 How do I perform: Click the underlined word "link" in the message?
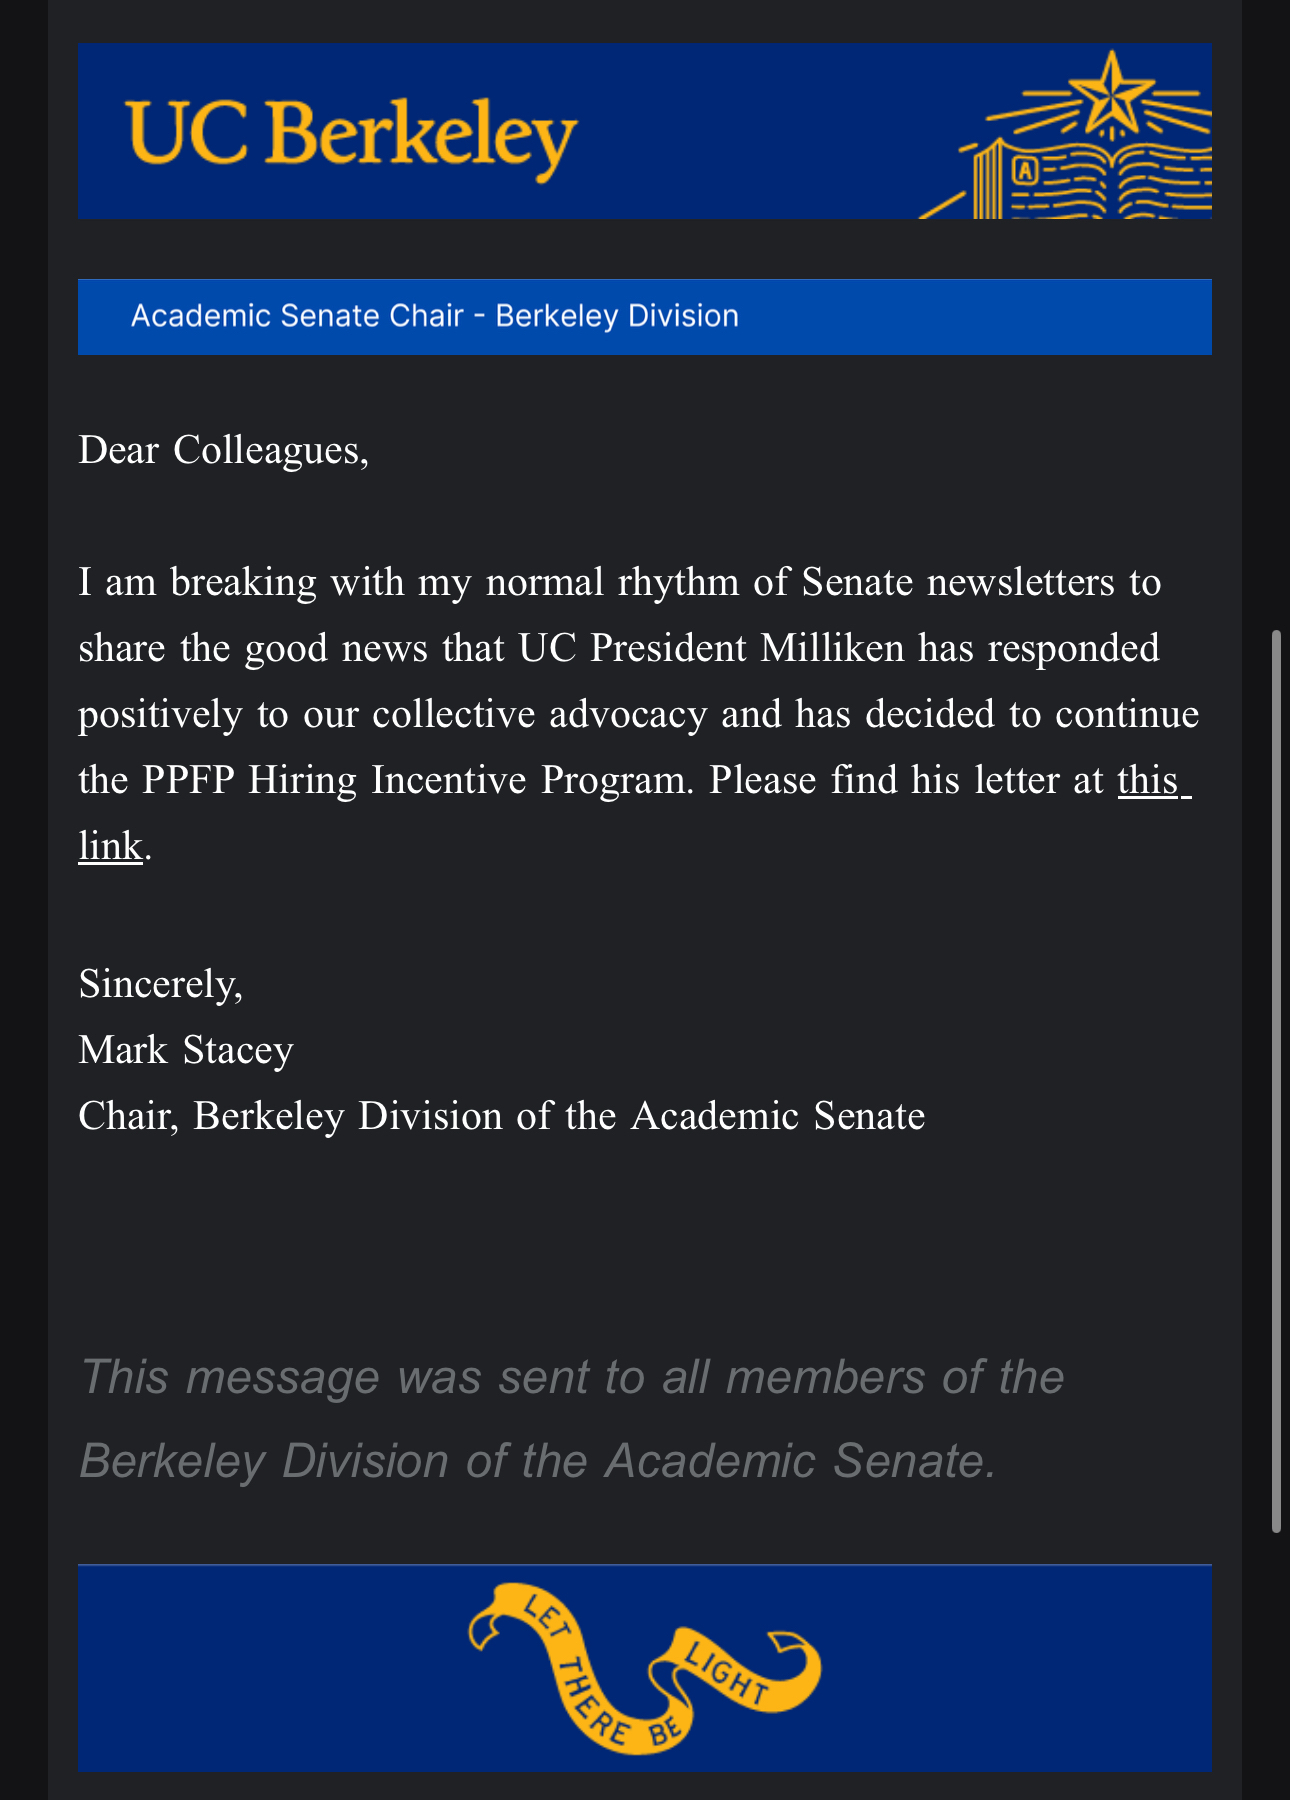coord(110,846)
